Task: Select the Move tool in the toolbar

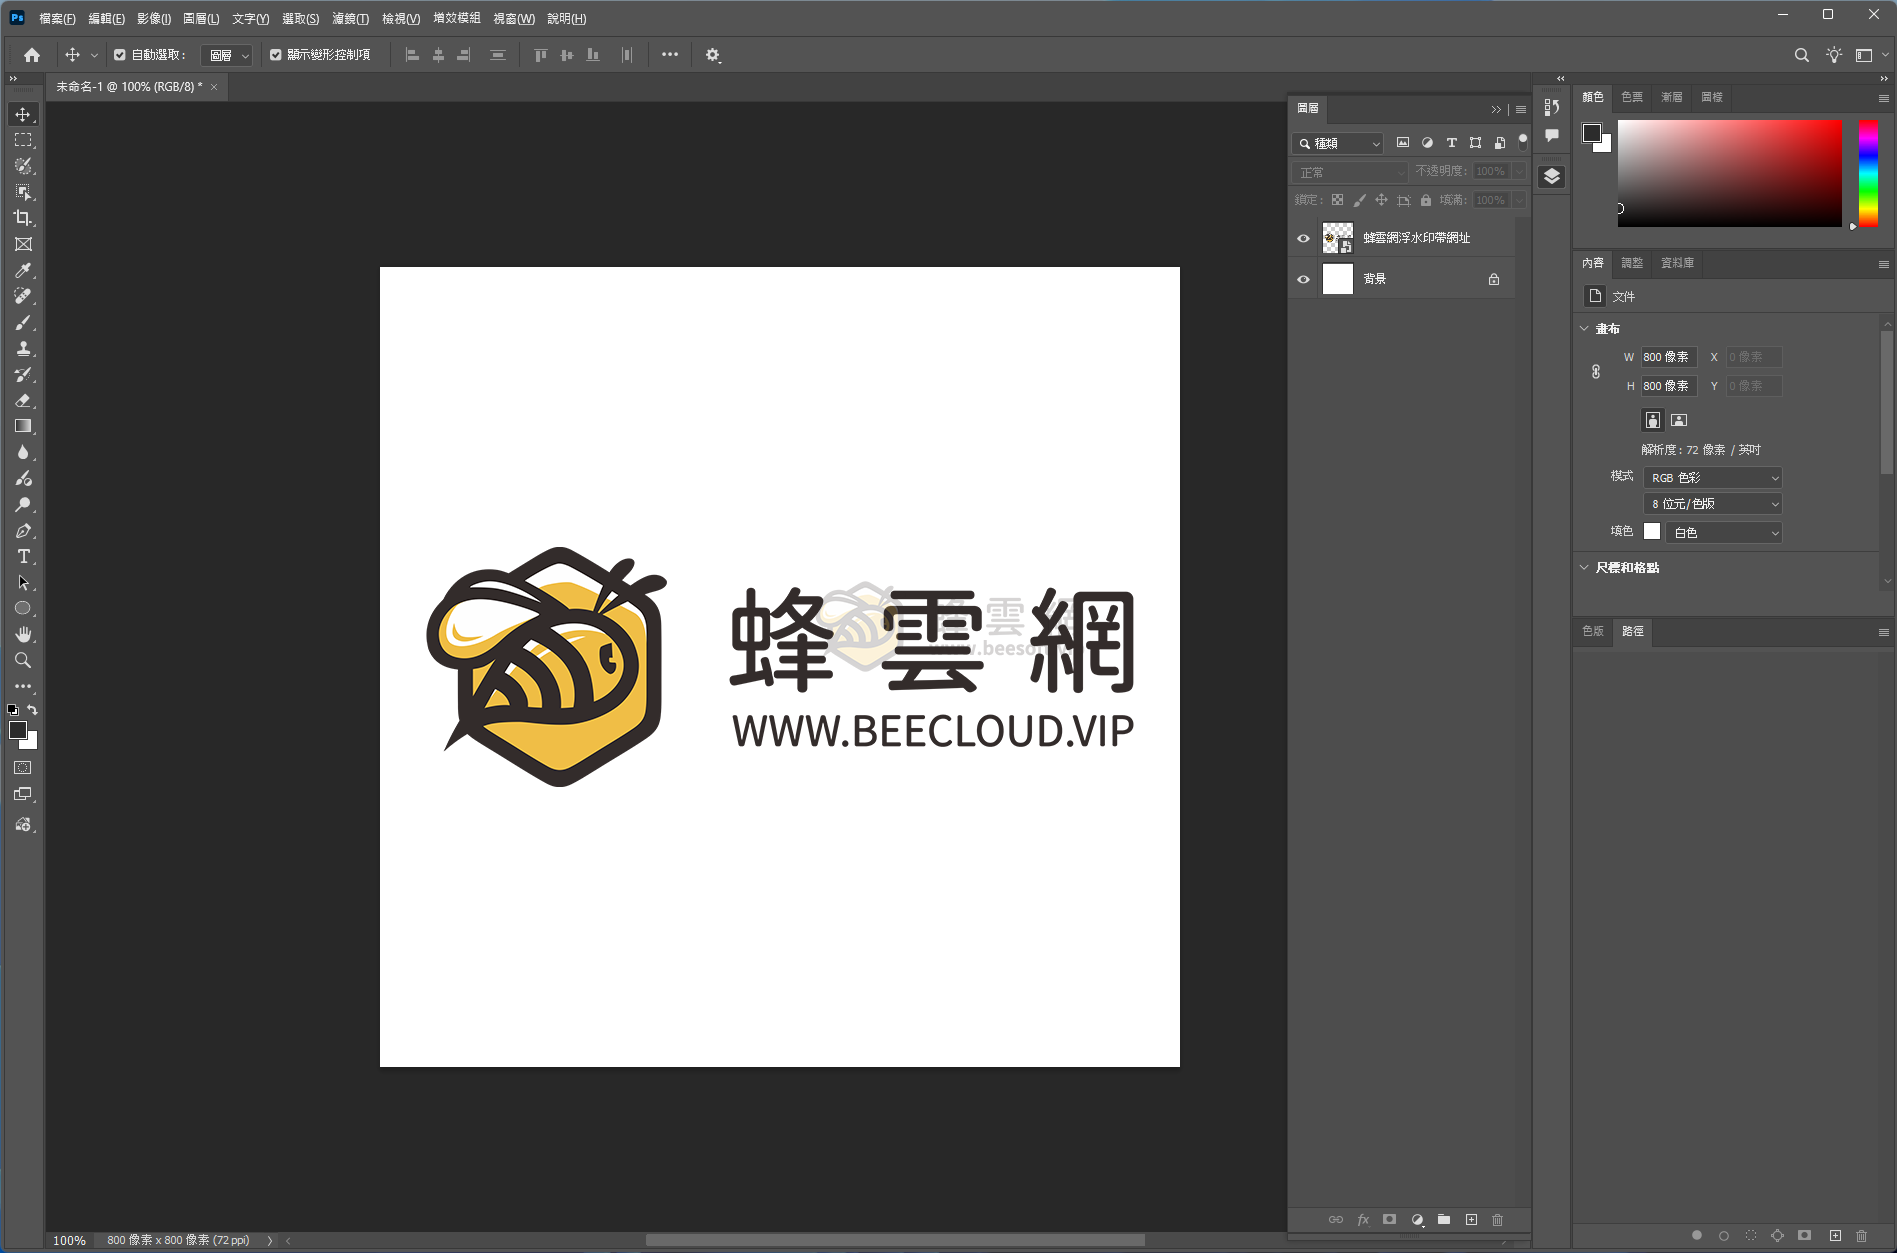Action: [x=23, y=114]
